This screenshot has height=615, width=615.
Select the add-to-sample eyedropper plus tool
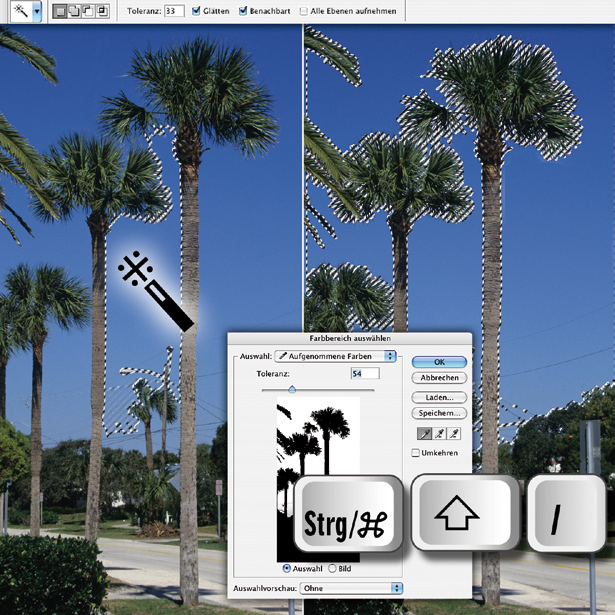[x=439, y=433]
